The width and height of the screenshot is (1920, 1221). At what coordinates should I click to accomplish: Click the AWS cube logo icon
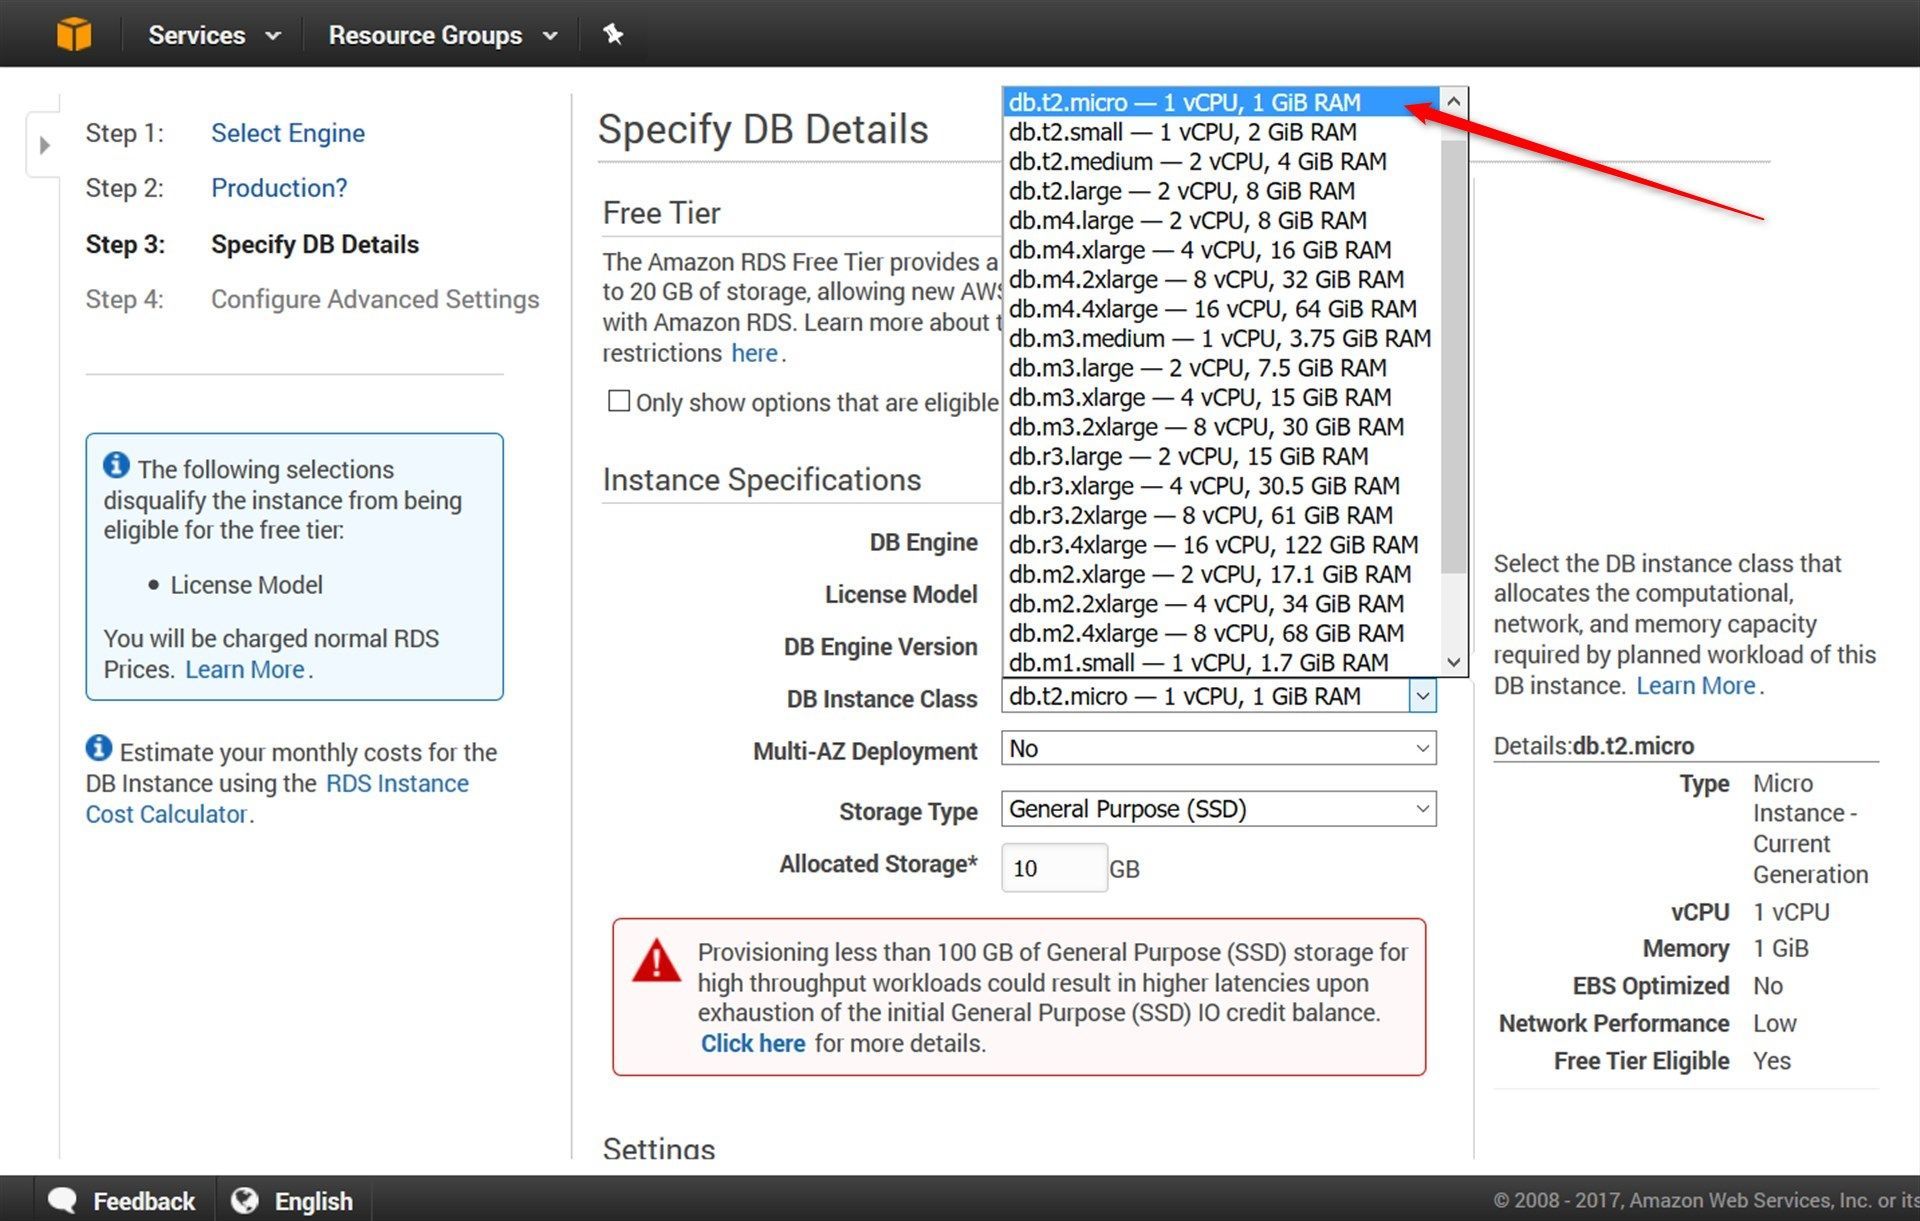(x=74, y=34)
